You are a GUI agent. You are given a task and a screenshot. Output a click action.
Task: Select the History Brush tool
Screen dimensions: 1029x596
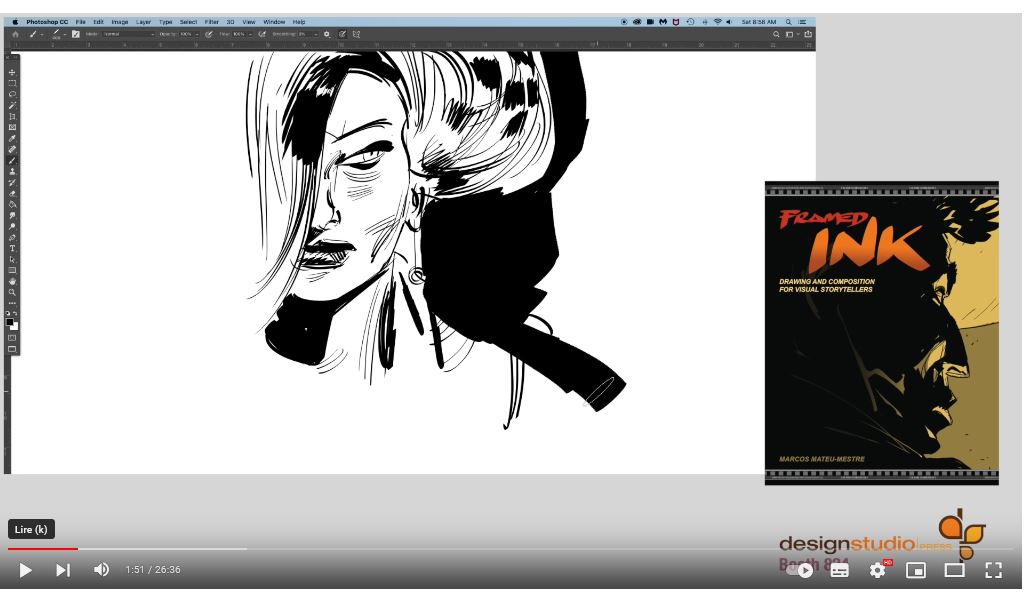(x=12, y=182)
